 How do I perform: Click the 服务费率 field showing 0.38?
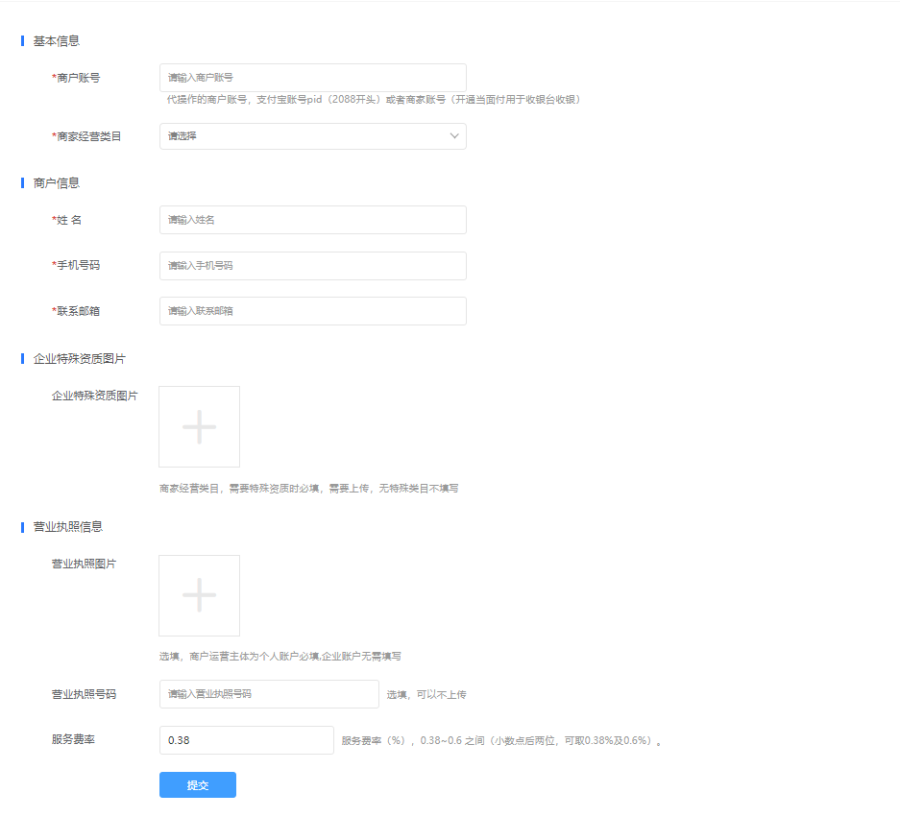tap(246, 740)
